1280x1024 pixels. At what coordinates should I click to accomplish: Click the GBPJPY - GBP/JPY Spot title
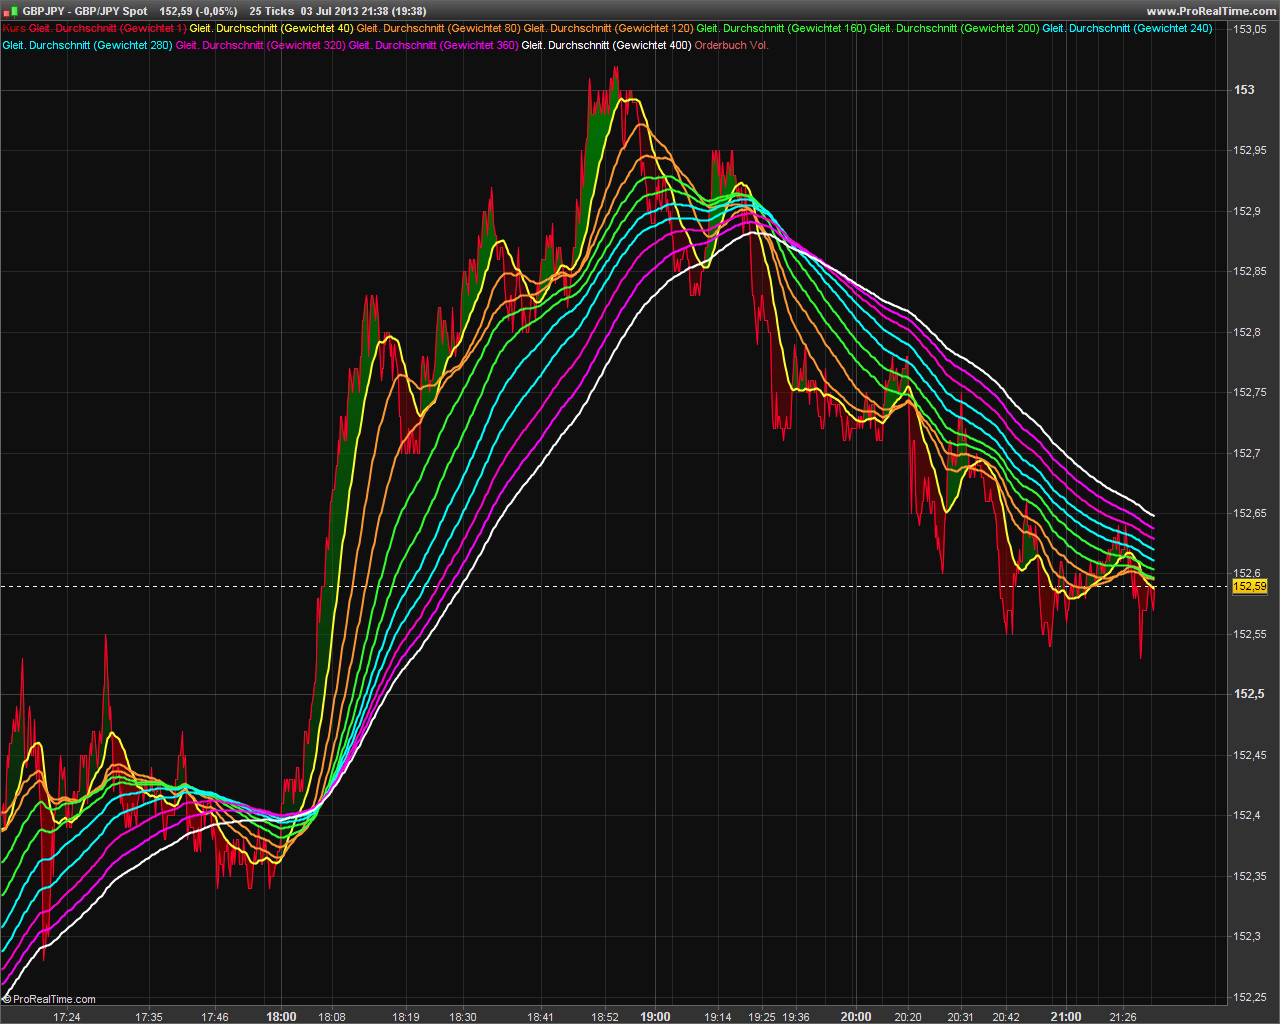[x=85, y=11]
